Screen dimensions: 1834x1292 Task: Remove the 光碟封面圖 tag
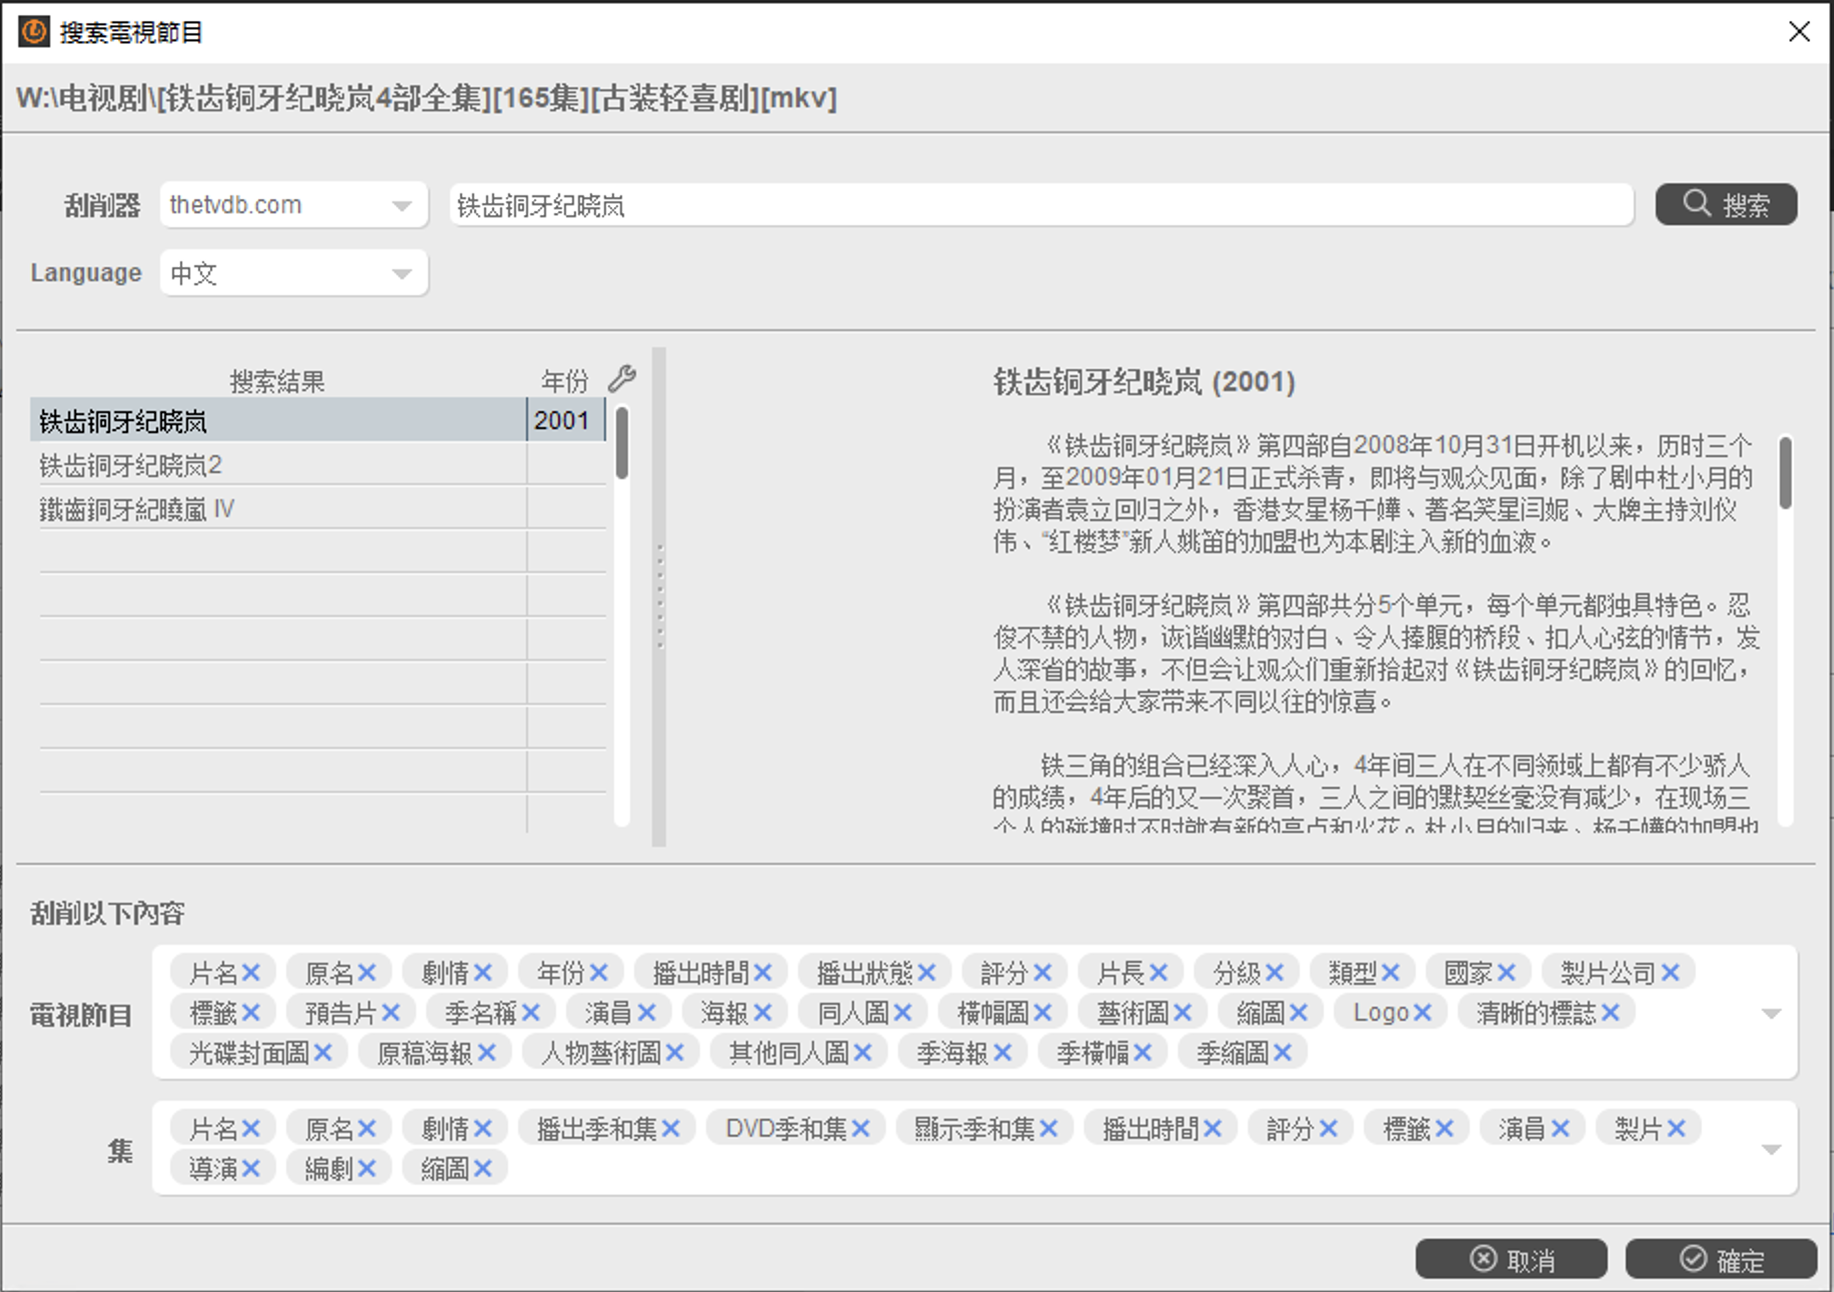(323, 1052)
